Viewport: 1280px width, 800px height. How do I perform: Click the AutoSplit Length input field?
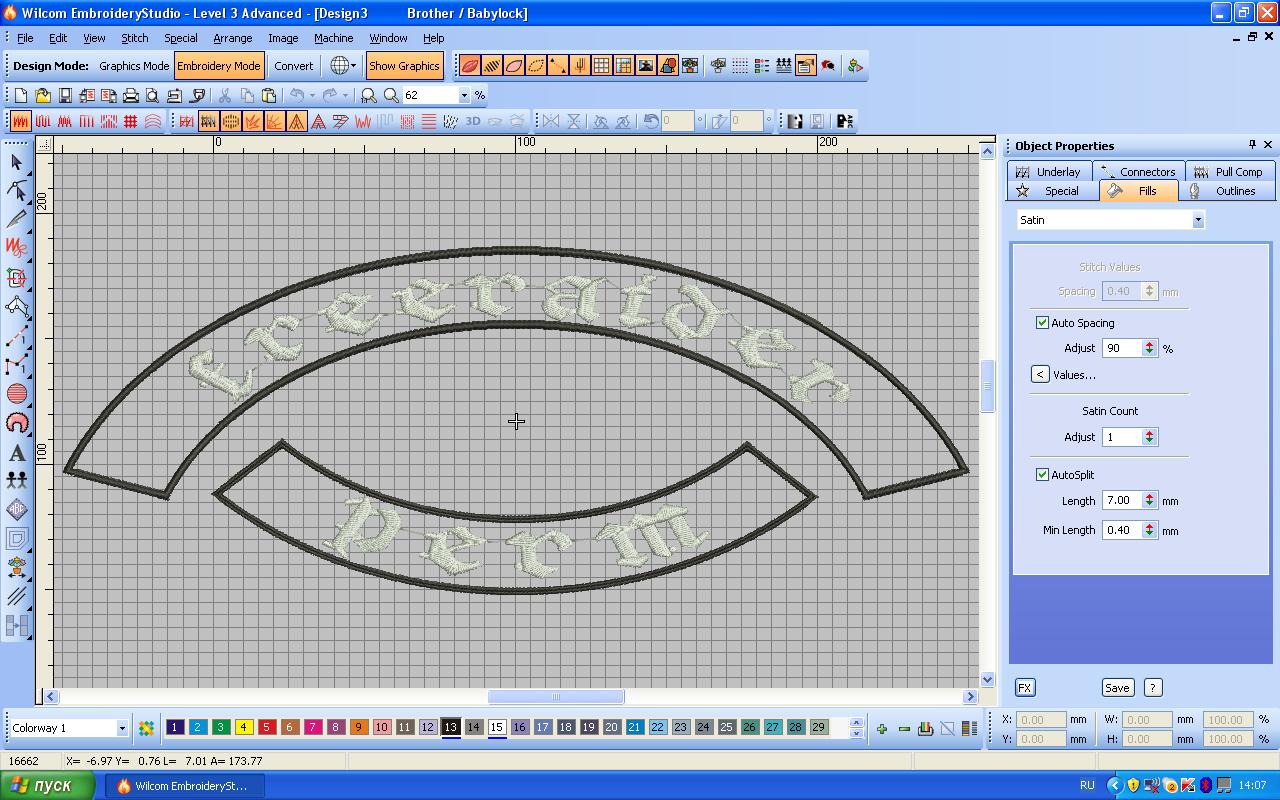(1122, 500)
